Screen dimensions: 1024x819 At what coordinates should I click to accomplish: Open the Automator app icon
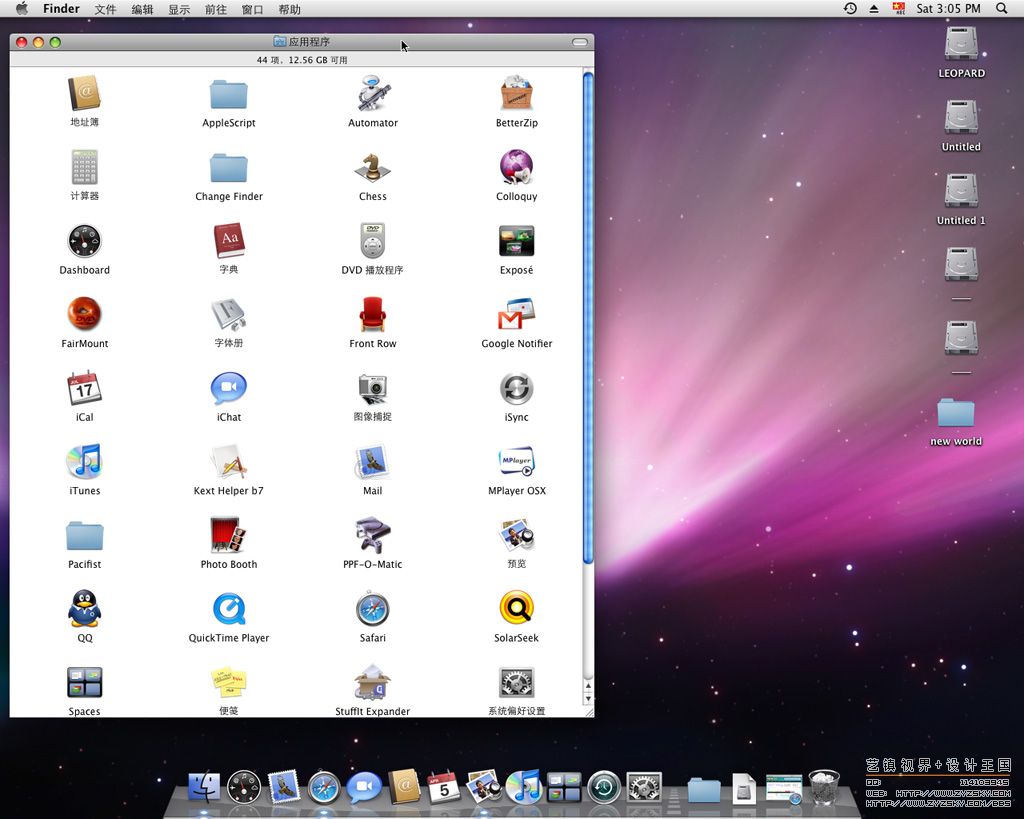point(373,93)
